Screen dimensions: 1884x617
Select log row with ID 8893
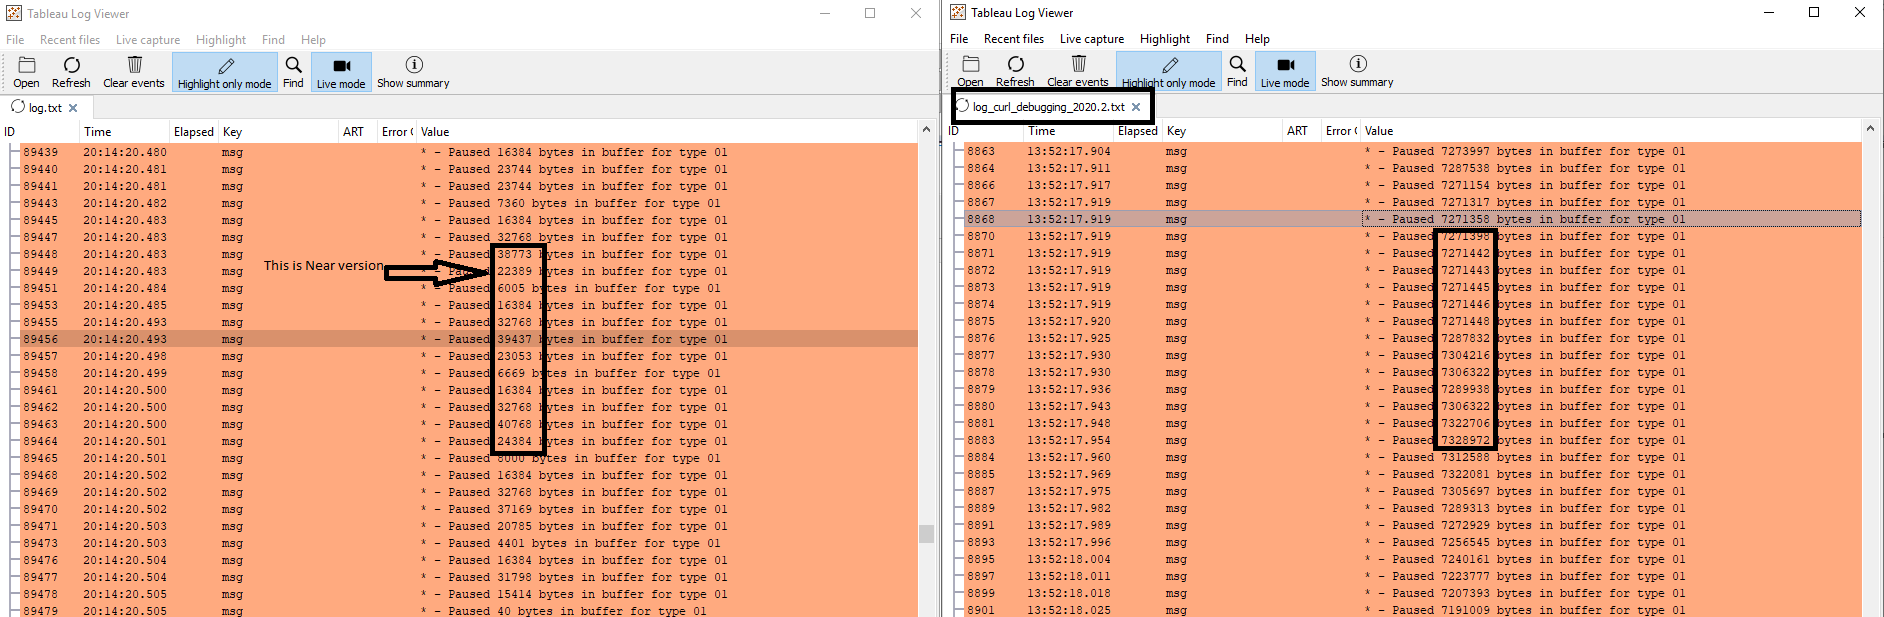coord(1412,543)
